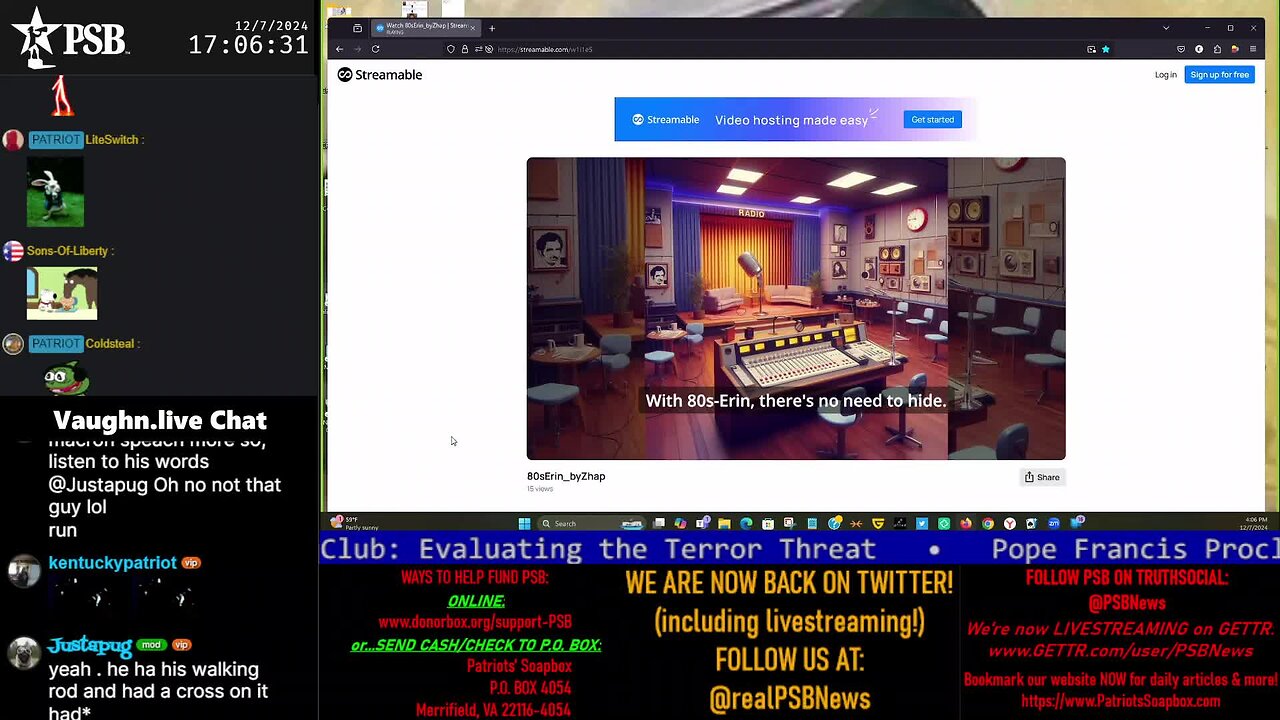The height and width of the screenshot is (720, 1280).
Task: Open a new browser tab
Action: point(492,28)
